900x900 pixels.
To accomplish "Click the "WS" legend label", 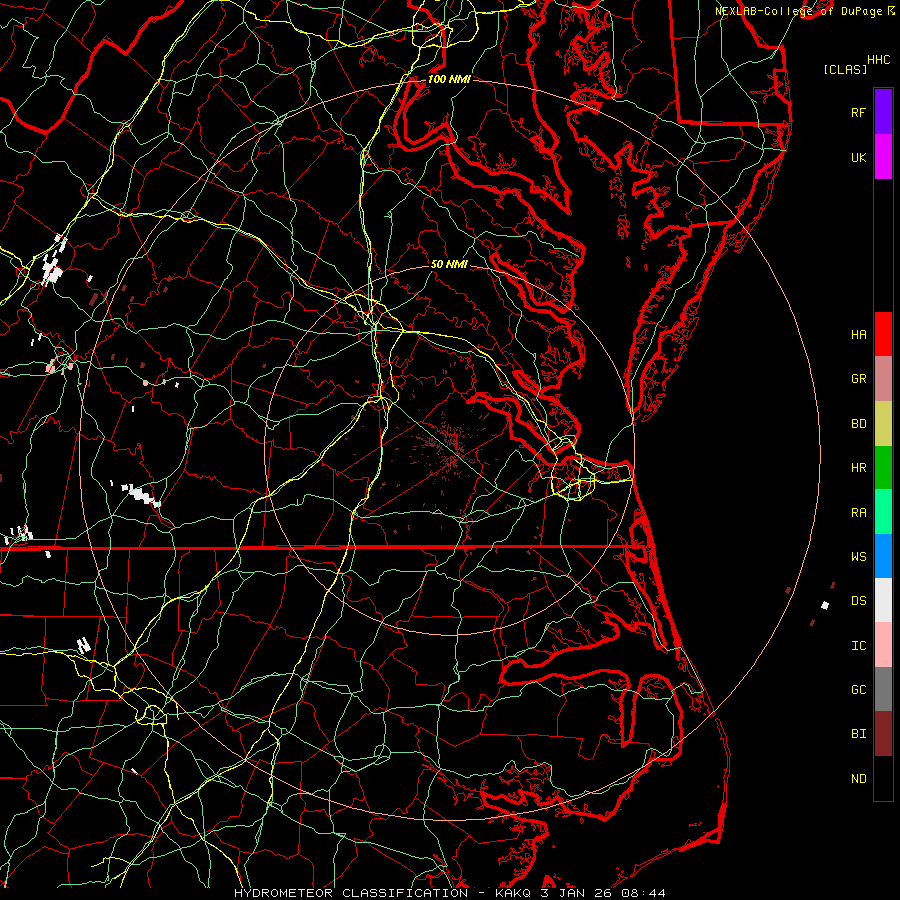I will [858, 557].
